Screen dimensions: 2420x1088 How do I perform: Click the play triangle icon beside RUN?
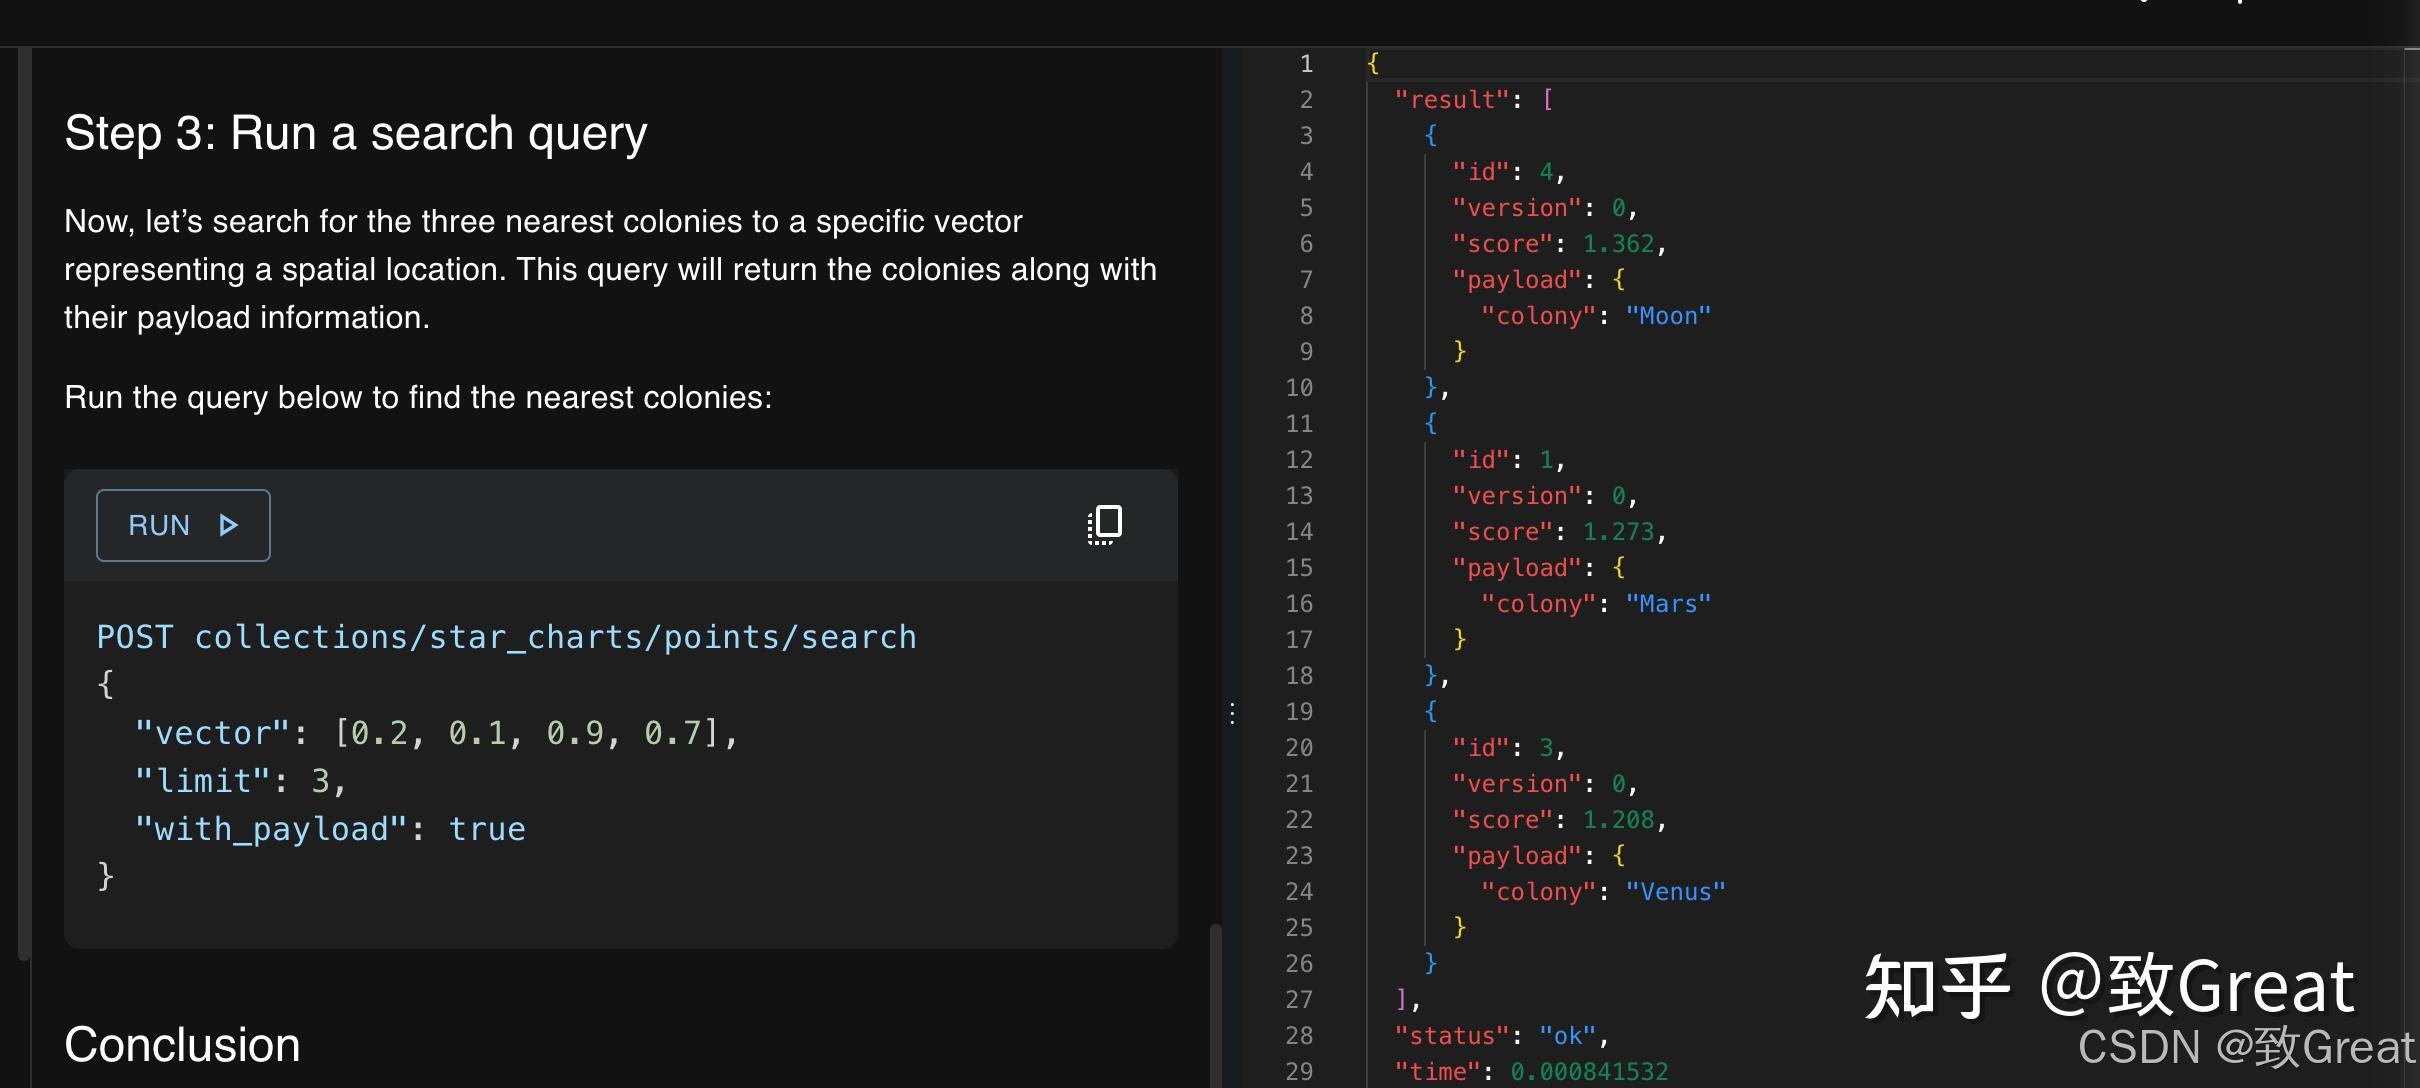(x=228, y=525)
